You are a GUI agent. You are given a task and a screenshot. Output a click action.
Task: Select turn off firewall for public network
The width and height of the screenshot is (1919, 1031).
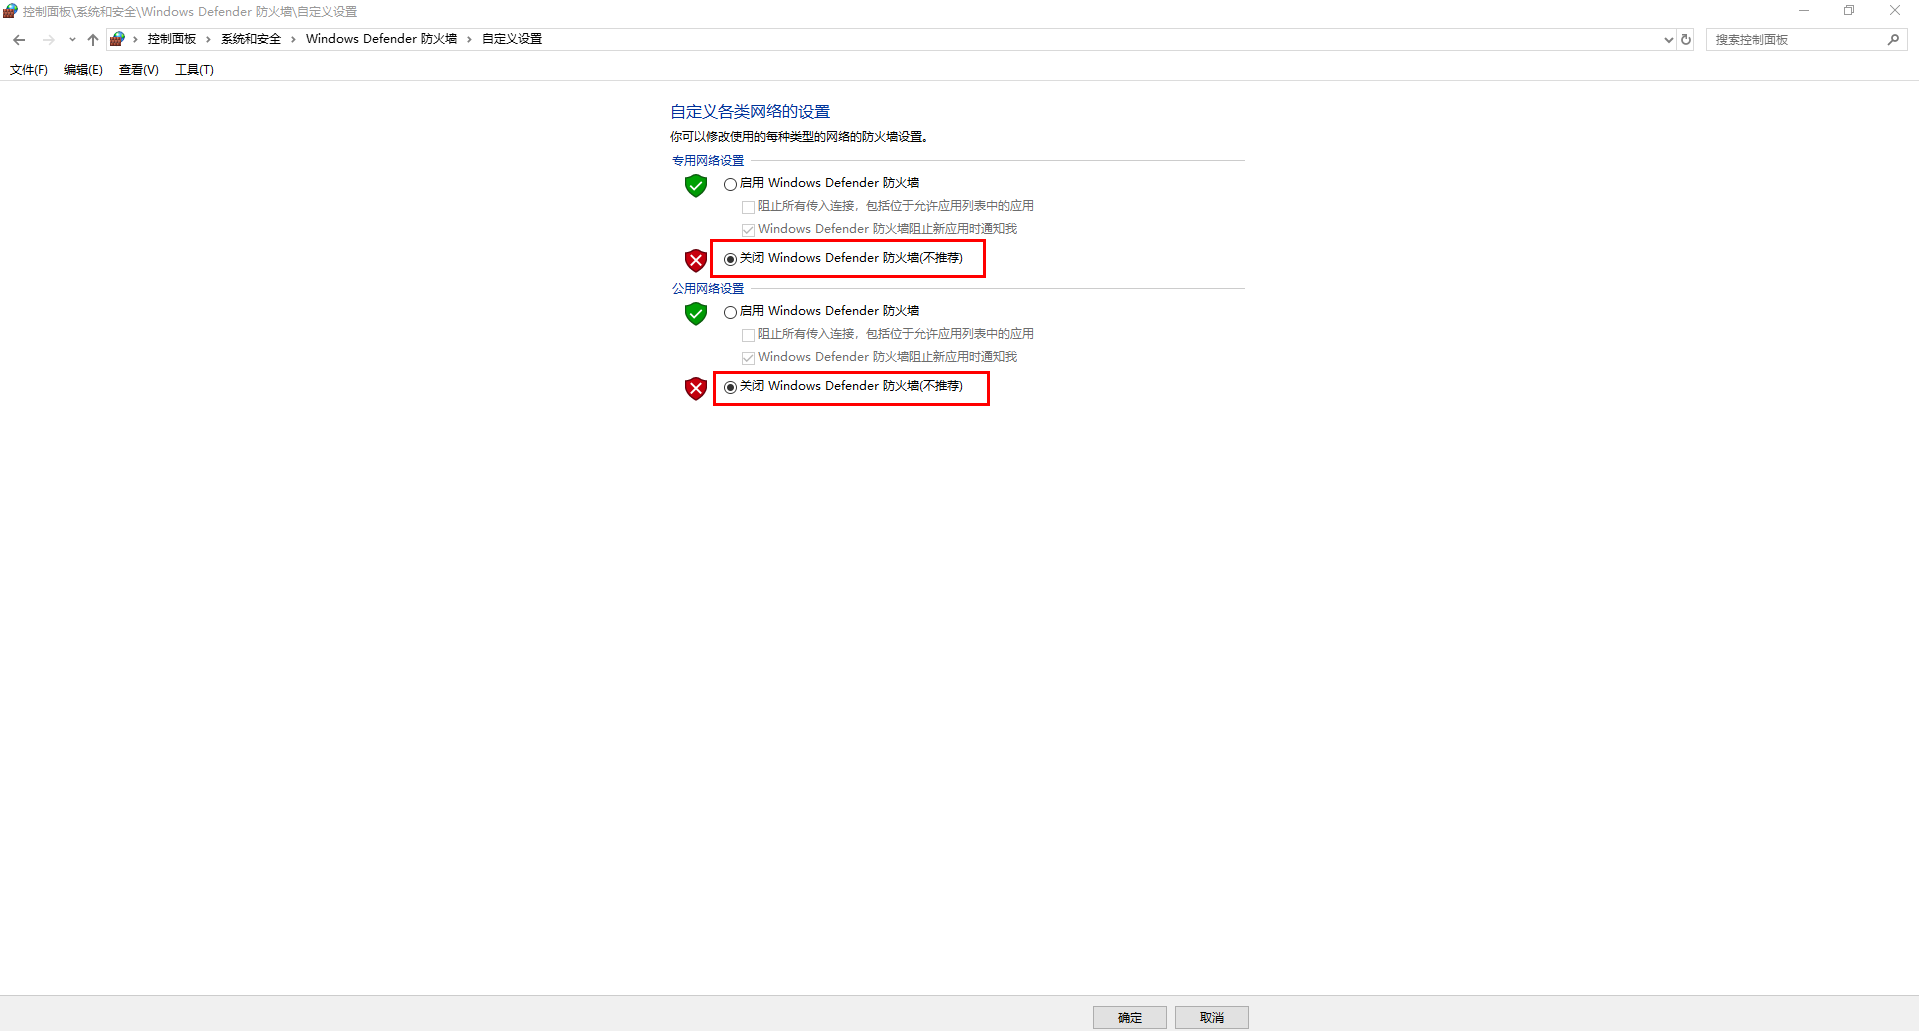pos(731,387)
